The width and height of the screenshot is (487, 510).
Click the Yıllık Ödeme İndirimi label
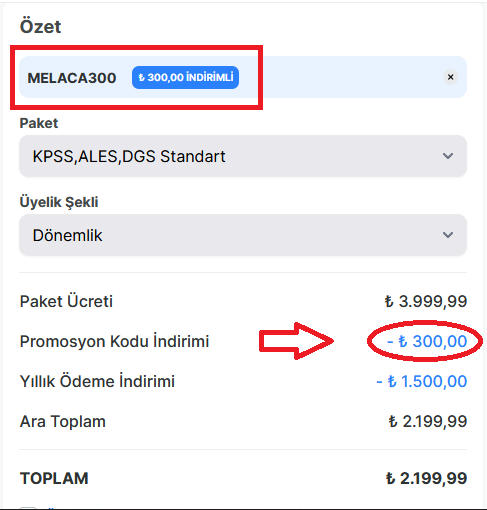(97, 381)
